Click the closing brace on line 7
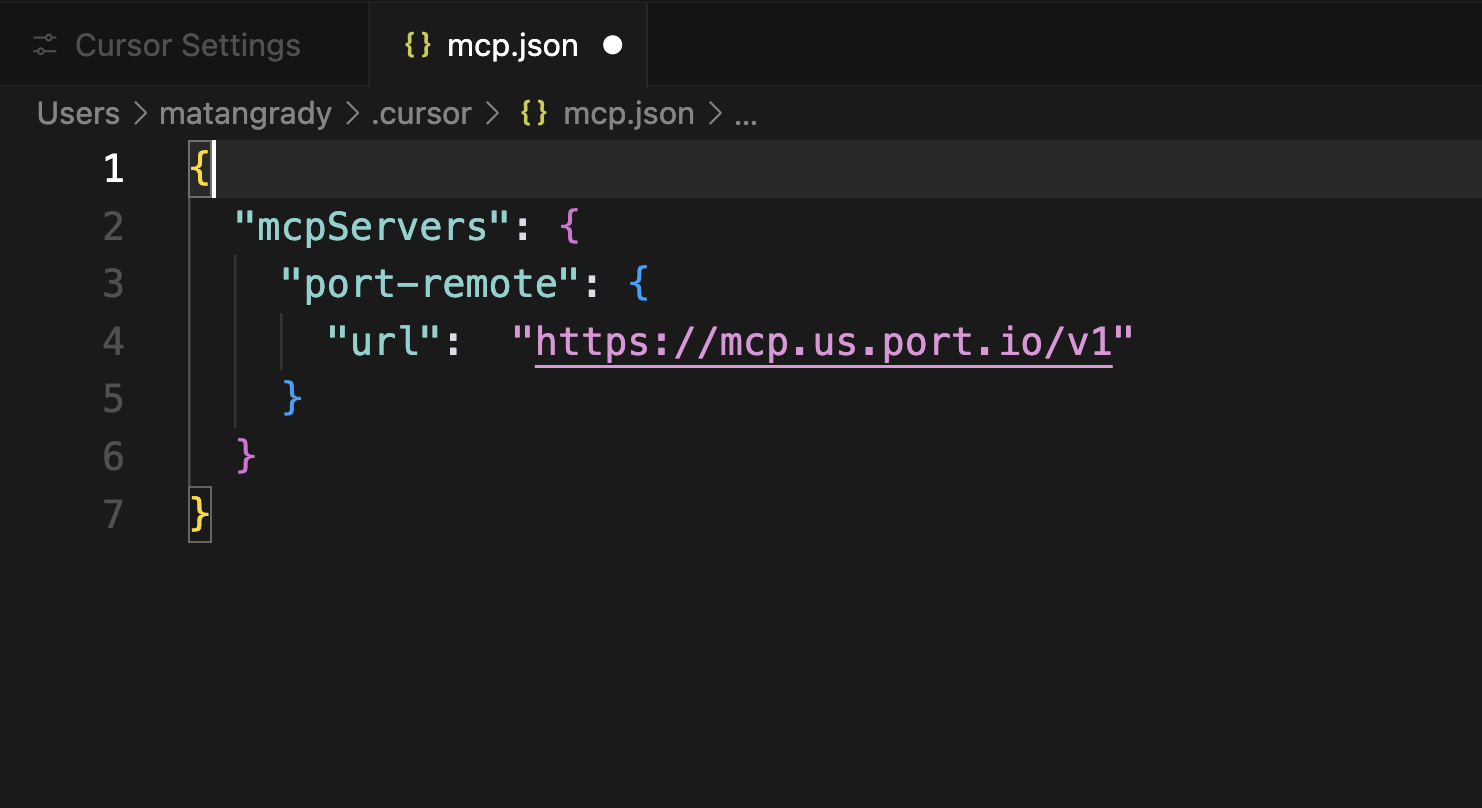The width and height of the screenshot is (1482, 808). (198, 512)
